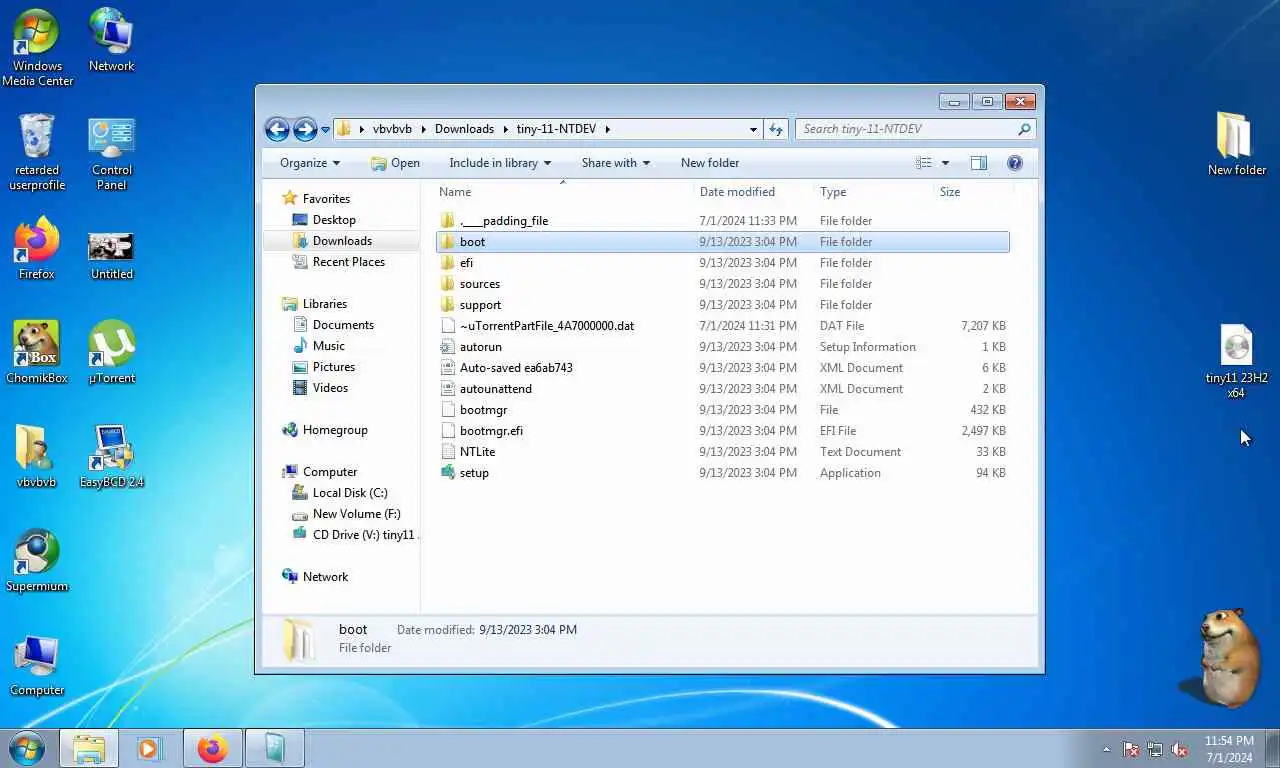Click the Explorer help question-mark icon
The width and height of the screenshot is (1280, 768).
click(1015, 163)
